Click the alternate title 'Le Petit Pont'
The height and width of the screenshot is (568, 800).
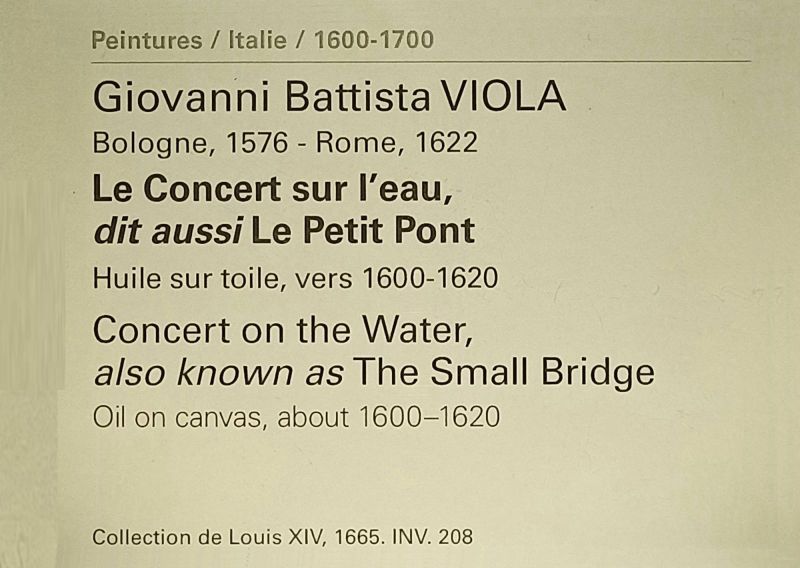pyautogui.click(x=363, y=231)
